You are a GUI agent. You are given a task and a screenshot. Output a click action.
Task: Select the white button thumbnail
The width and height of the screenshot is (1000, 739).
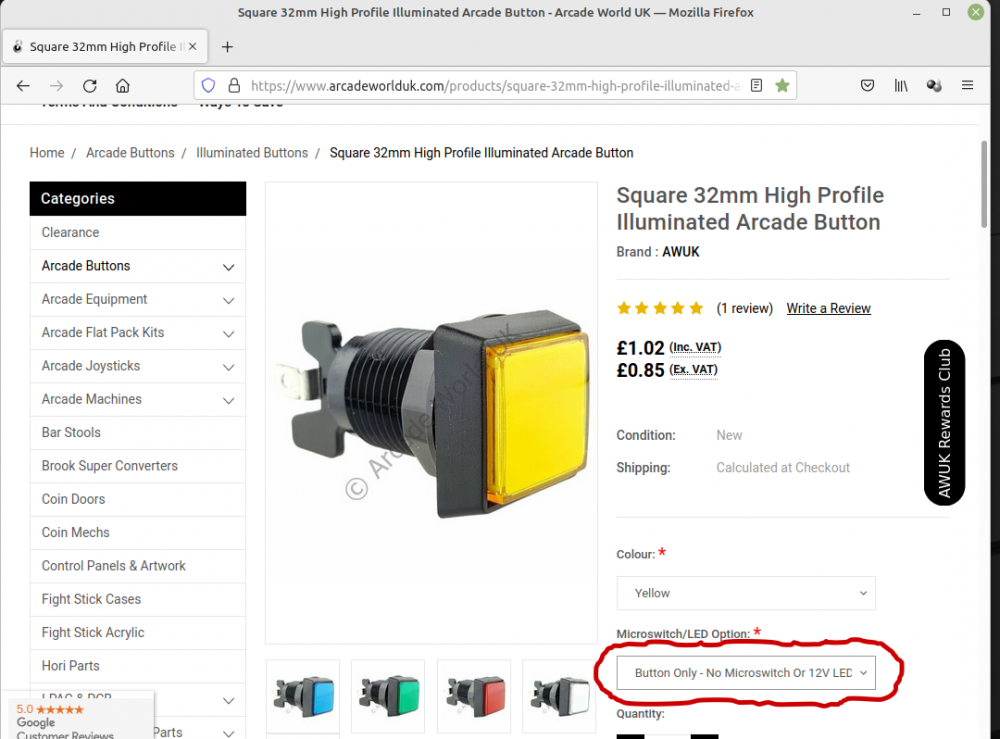click(559, 696)
